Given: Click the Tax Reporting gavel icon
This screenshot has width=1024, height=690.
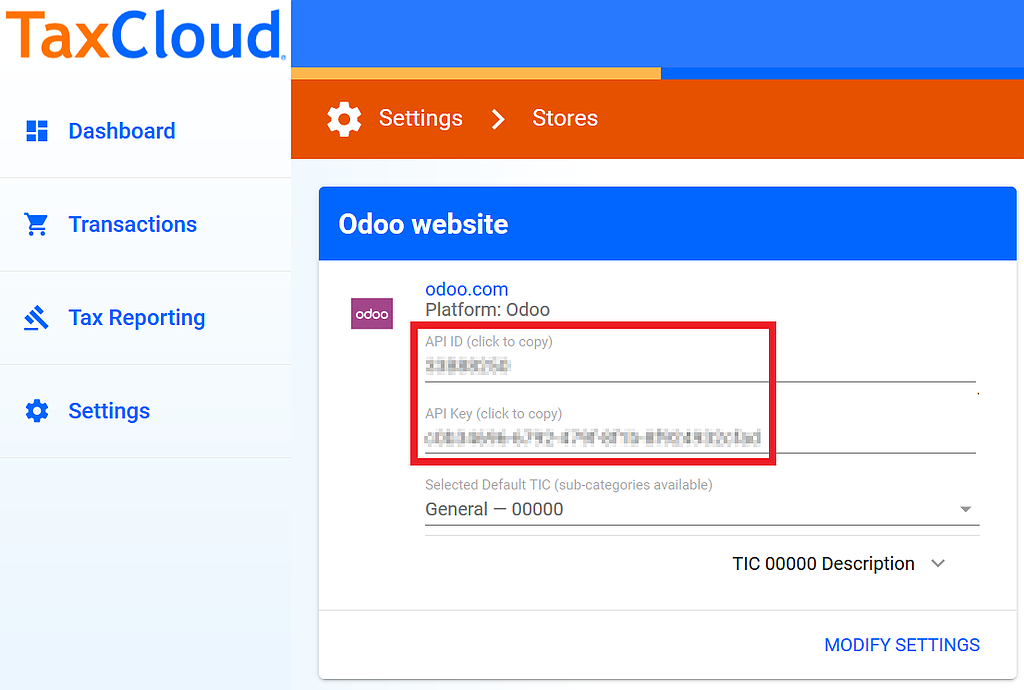Looking at the screenshot, I should pyautogui.click(x=37, y=318).
